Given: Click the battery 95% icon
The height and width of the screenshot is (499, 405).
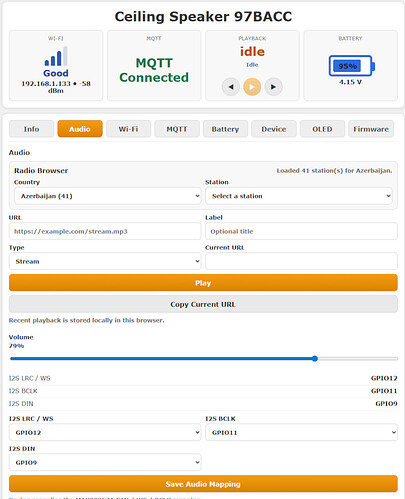Looking at the screenshot, I should (352, 66).
